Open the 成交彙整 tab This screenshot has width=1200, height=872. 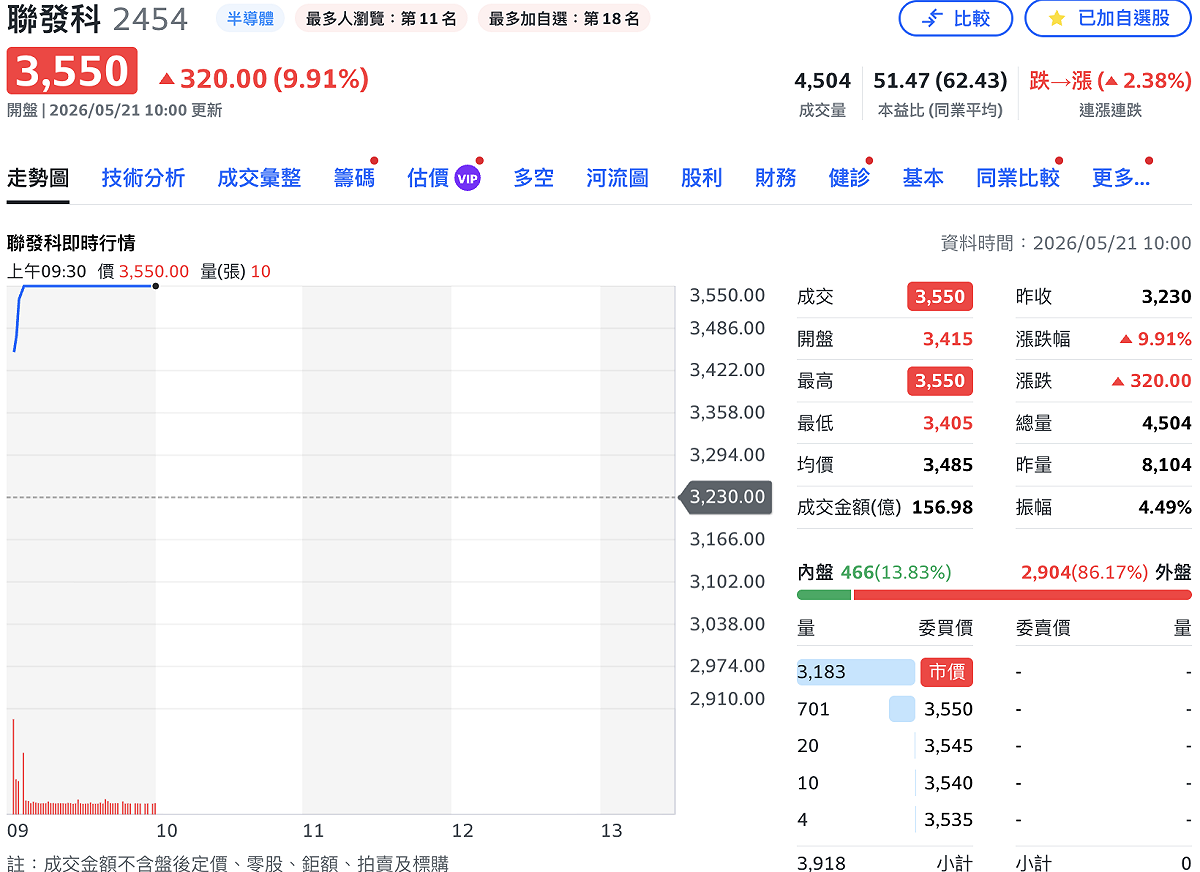point(259,178)
